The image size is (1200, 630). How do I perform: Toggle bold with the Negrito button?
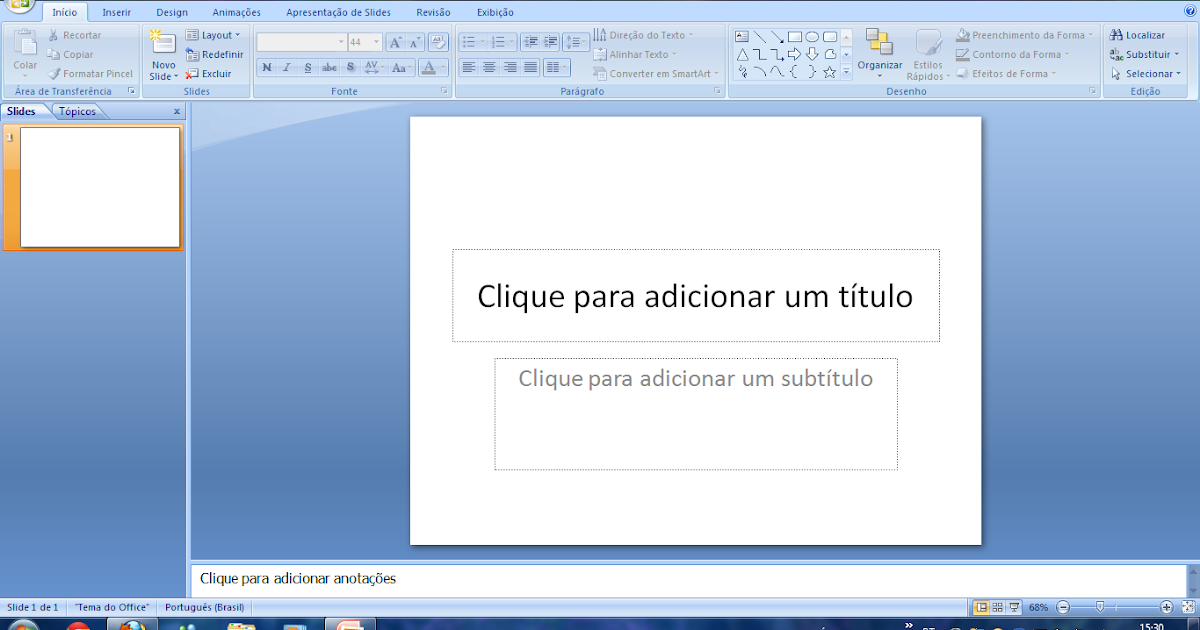coord(267,67)
